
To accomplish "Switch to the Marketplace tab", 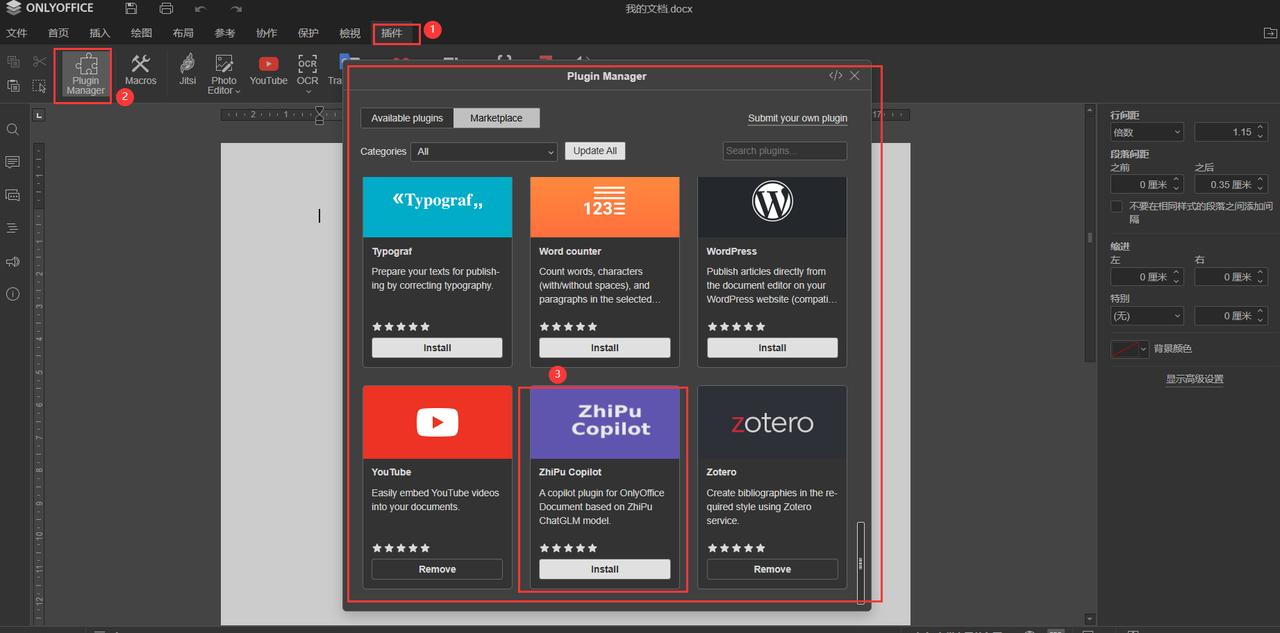I will coord(496,118).
